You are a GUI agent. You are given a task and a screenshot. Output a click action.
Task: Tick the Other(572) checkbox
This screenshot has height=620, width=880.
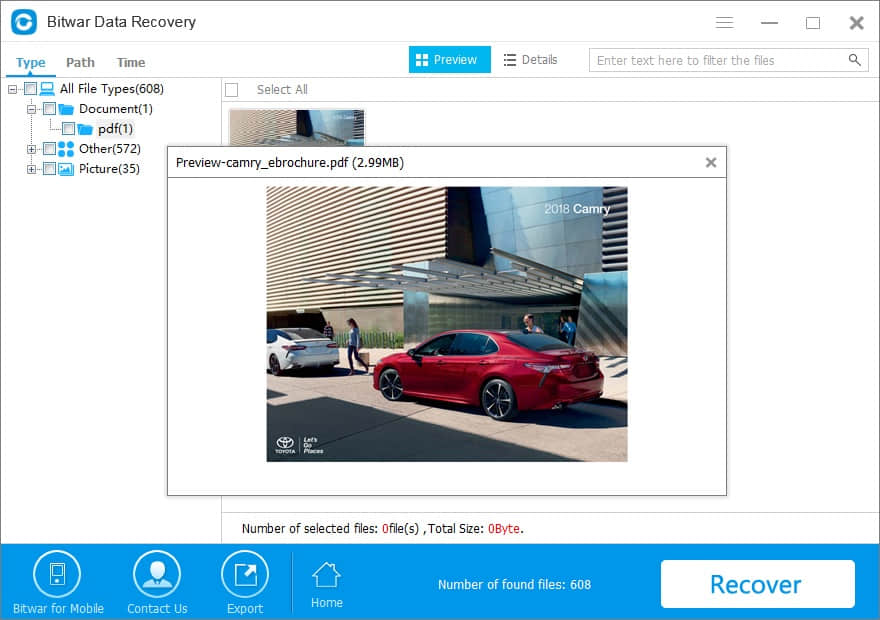coord(49,149)
